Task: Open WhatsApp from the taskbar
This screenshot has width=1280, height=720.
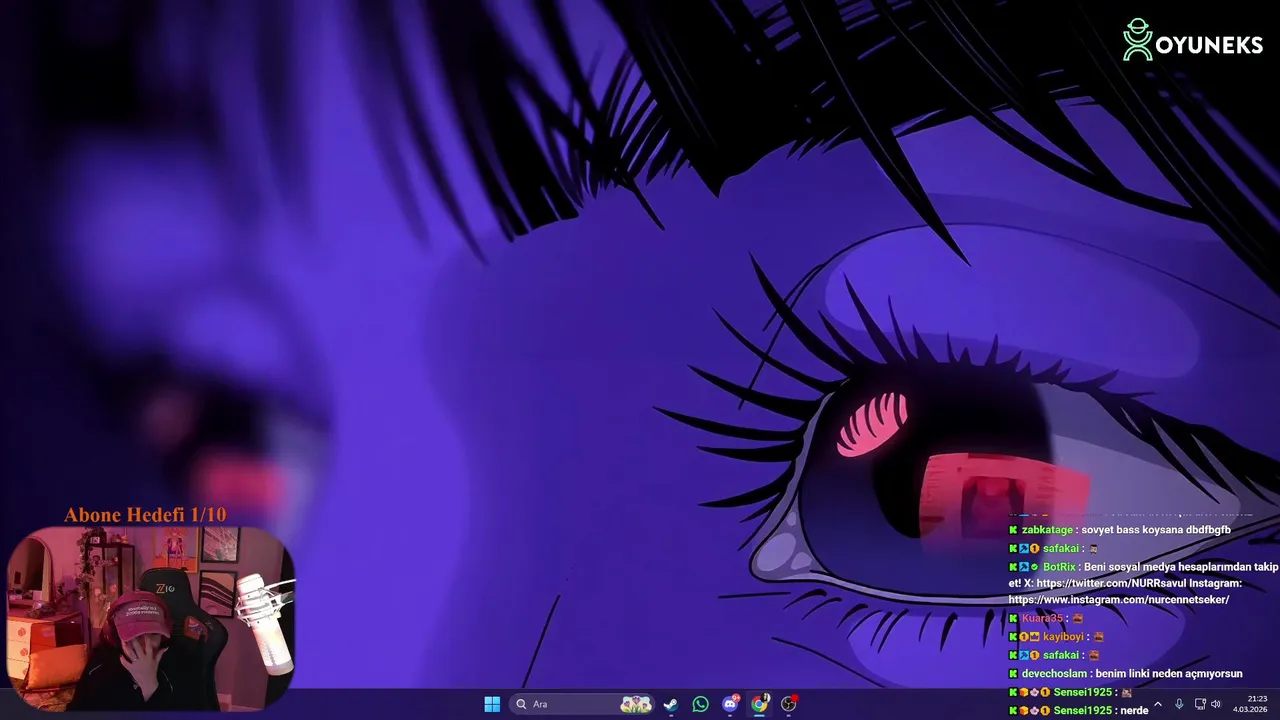Action: click(x=700, y=704)
